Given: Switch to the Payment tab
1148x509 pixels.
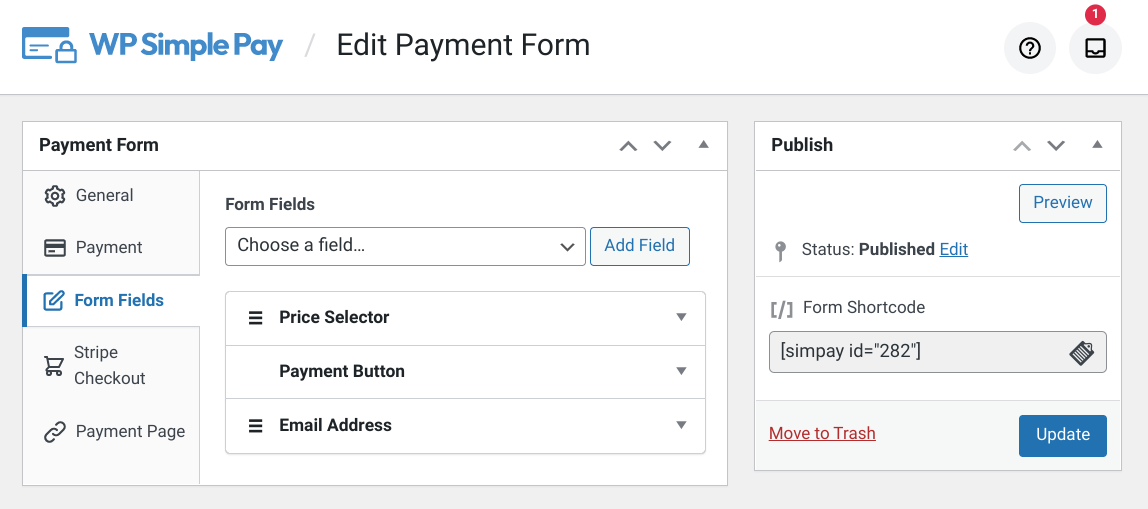Looking at the screenshot, I should [111, 248].
